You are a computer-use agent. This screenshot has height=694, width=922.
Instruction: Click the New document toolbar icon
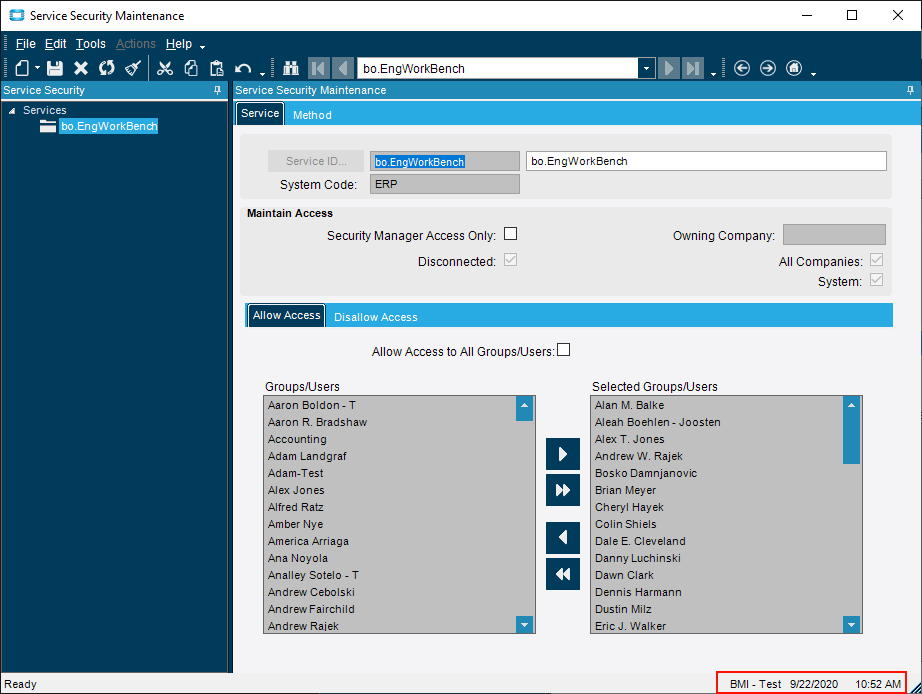pyautogui.click(x=22, y=68)
